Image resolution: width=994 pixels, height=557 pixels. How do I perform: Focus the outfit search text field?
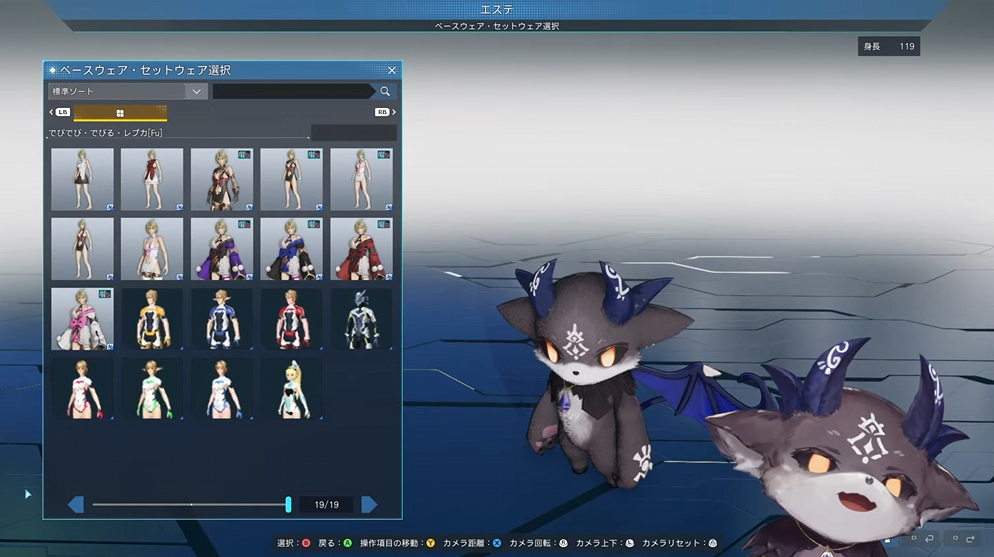point(294,91)
